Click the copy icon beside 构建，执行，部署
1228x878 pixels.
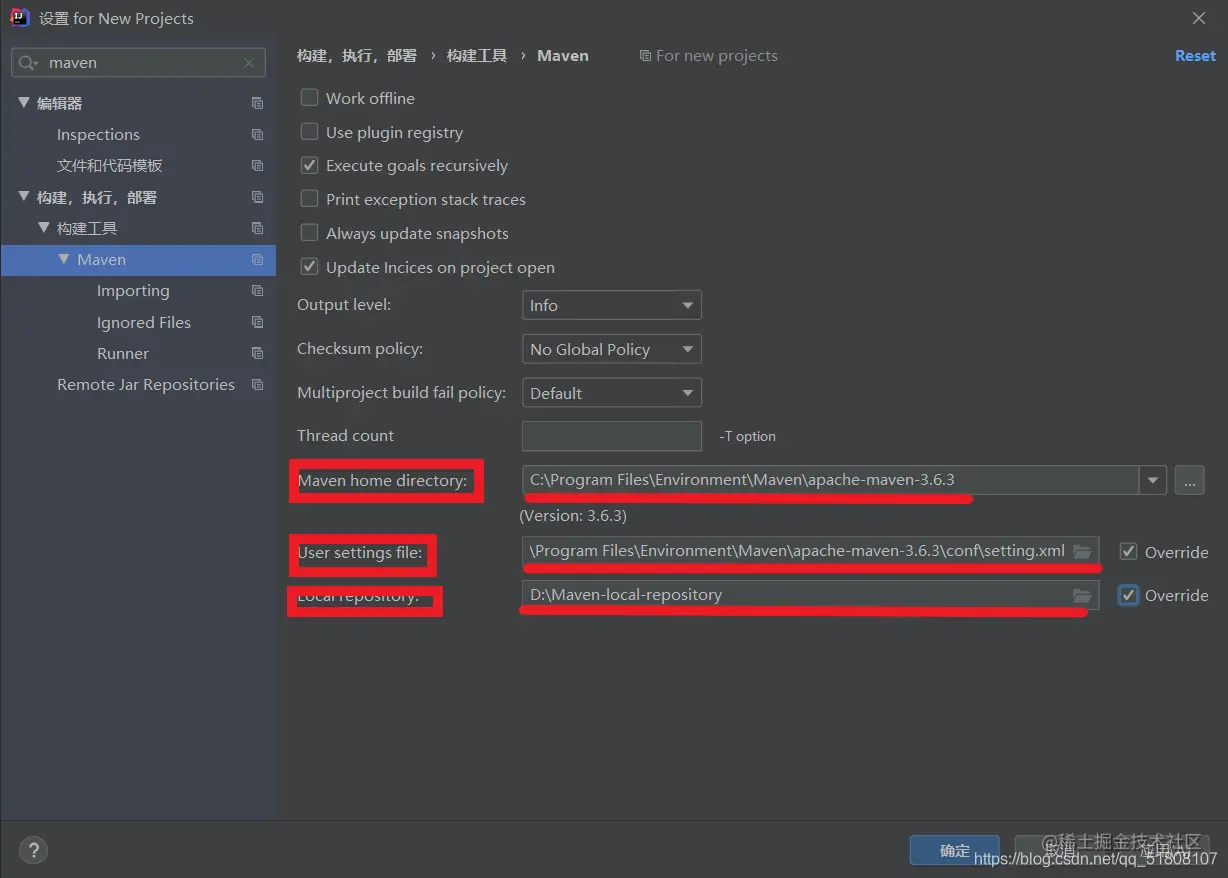[257, 197]
